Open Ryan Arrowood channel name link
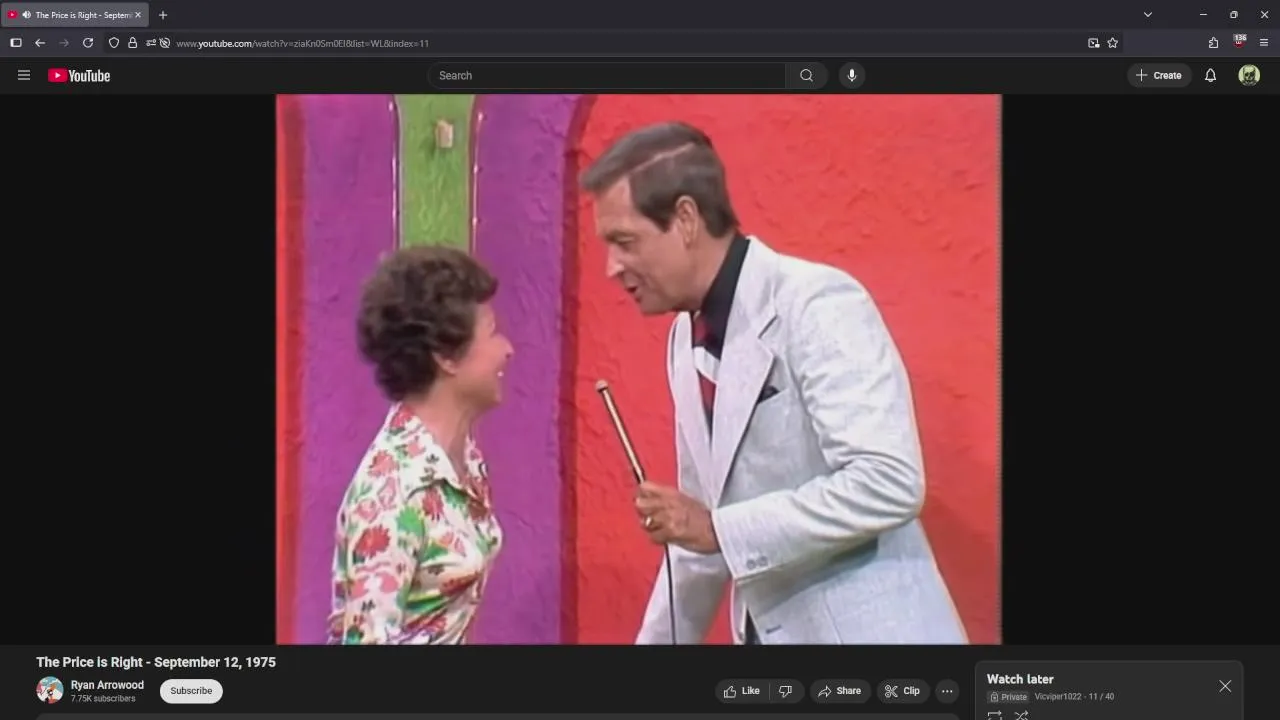 (x=107, y=685)
